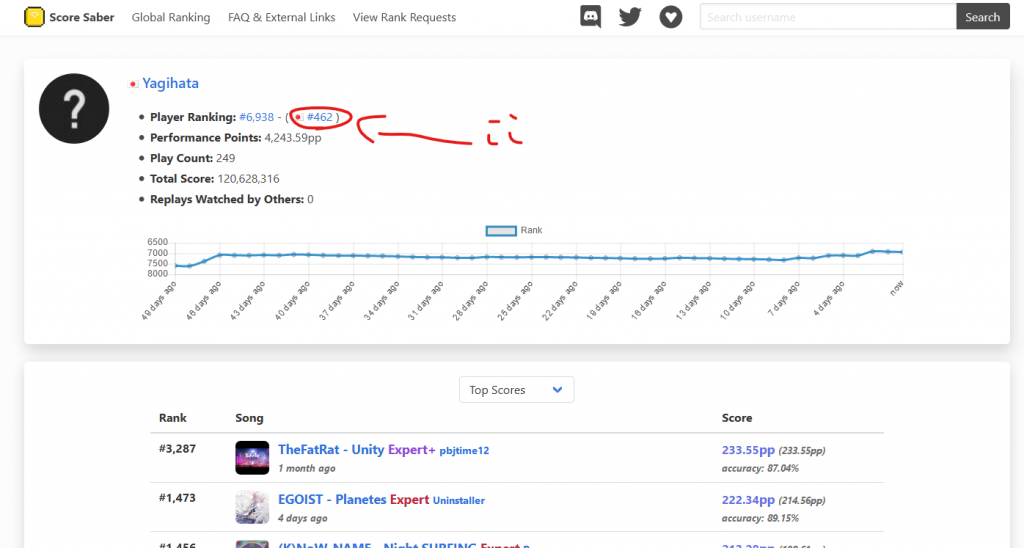Open country rank #462 link
The height and width of the screenshot is (548, 1024).
(x=319, y=118)
